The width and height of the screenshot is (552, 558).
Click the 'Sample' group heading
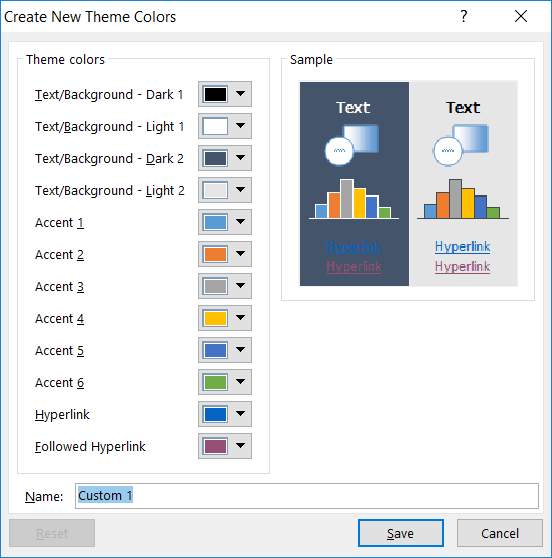[x=311, y=59]
